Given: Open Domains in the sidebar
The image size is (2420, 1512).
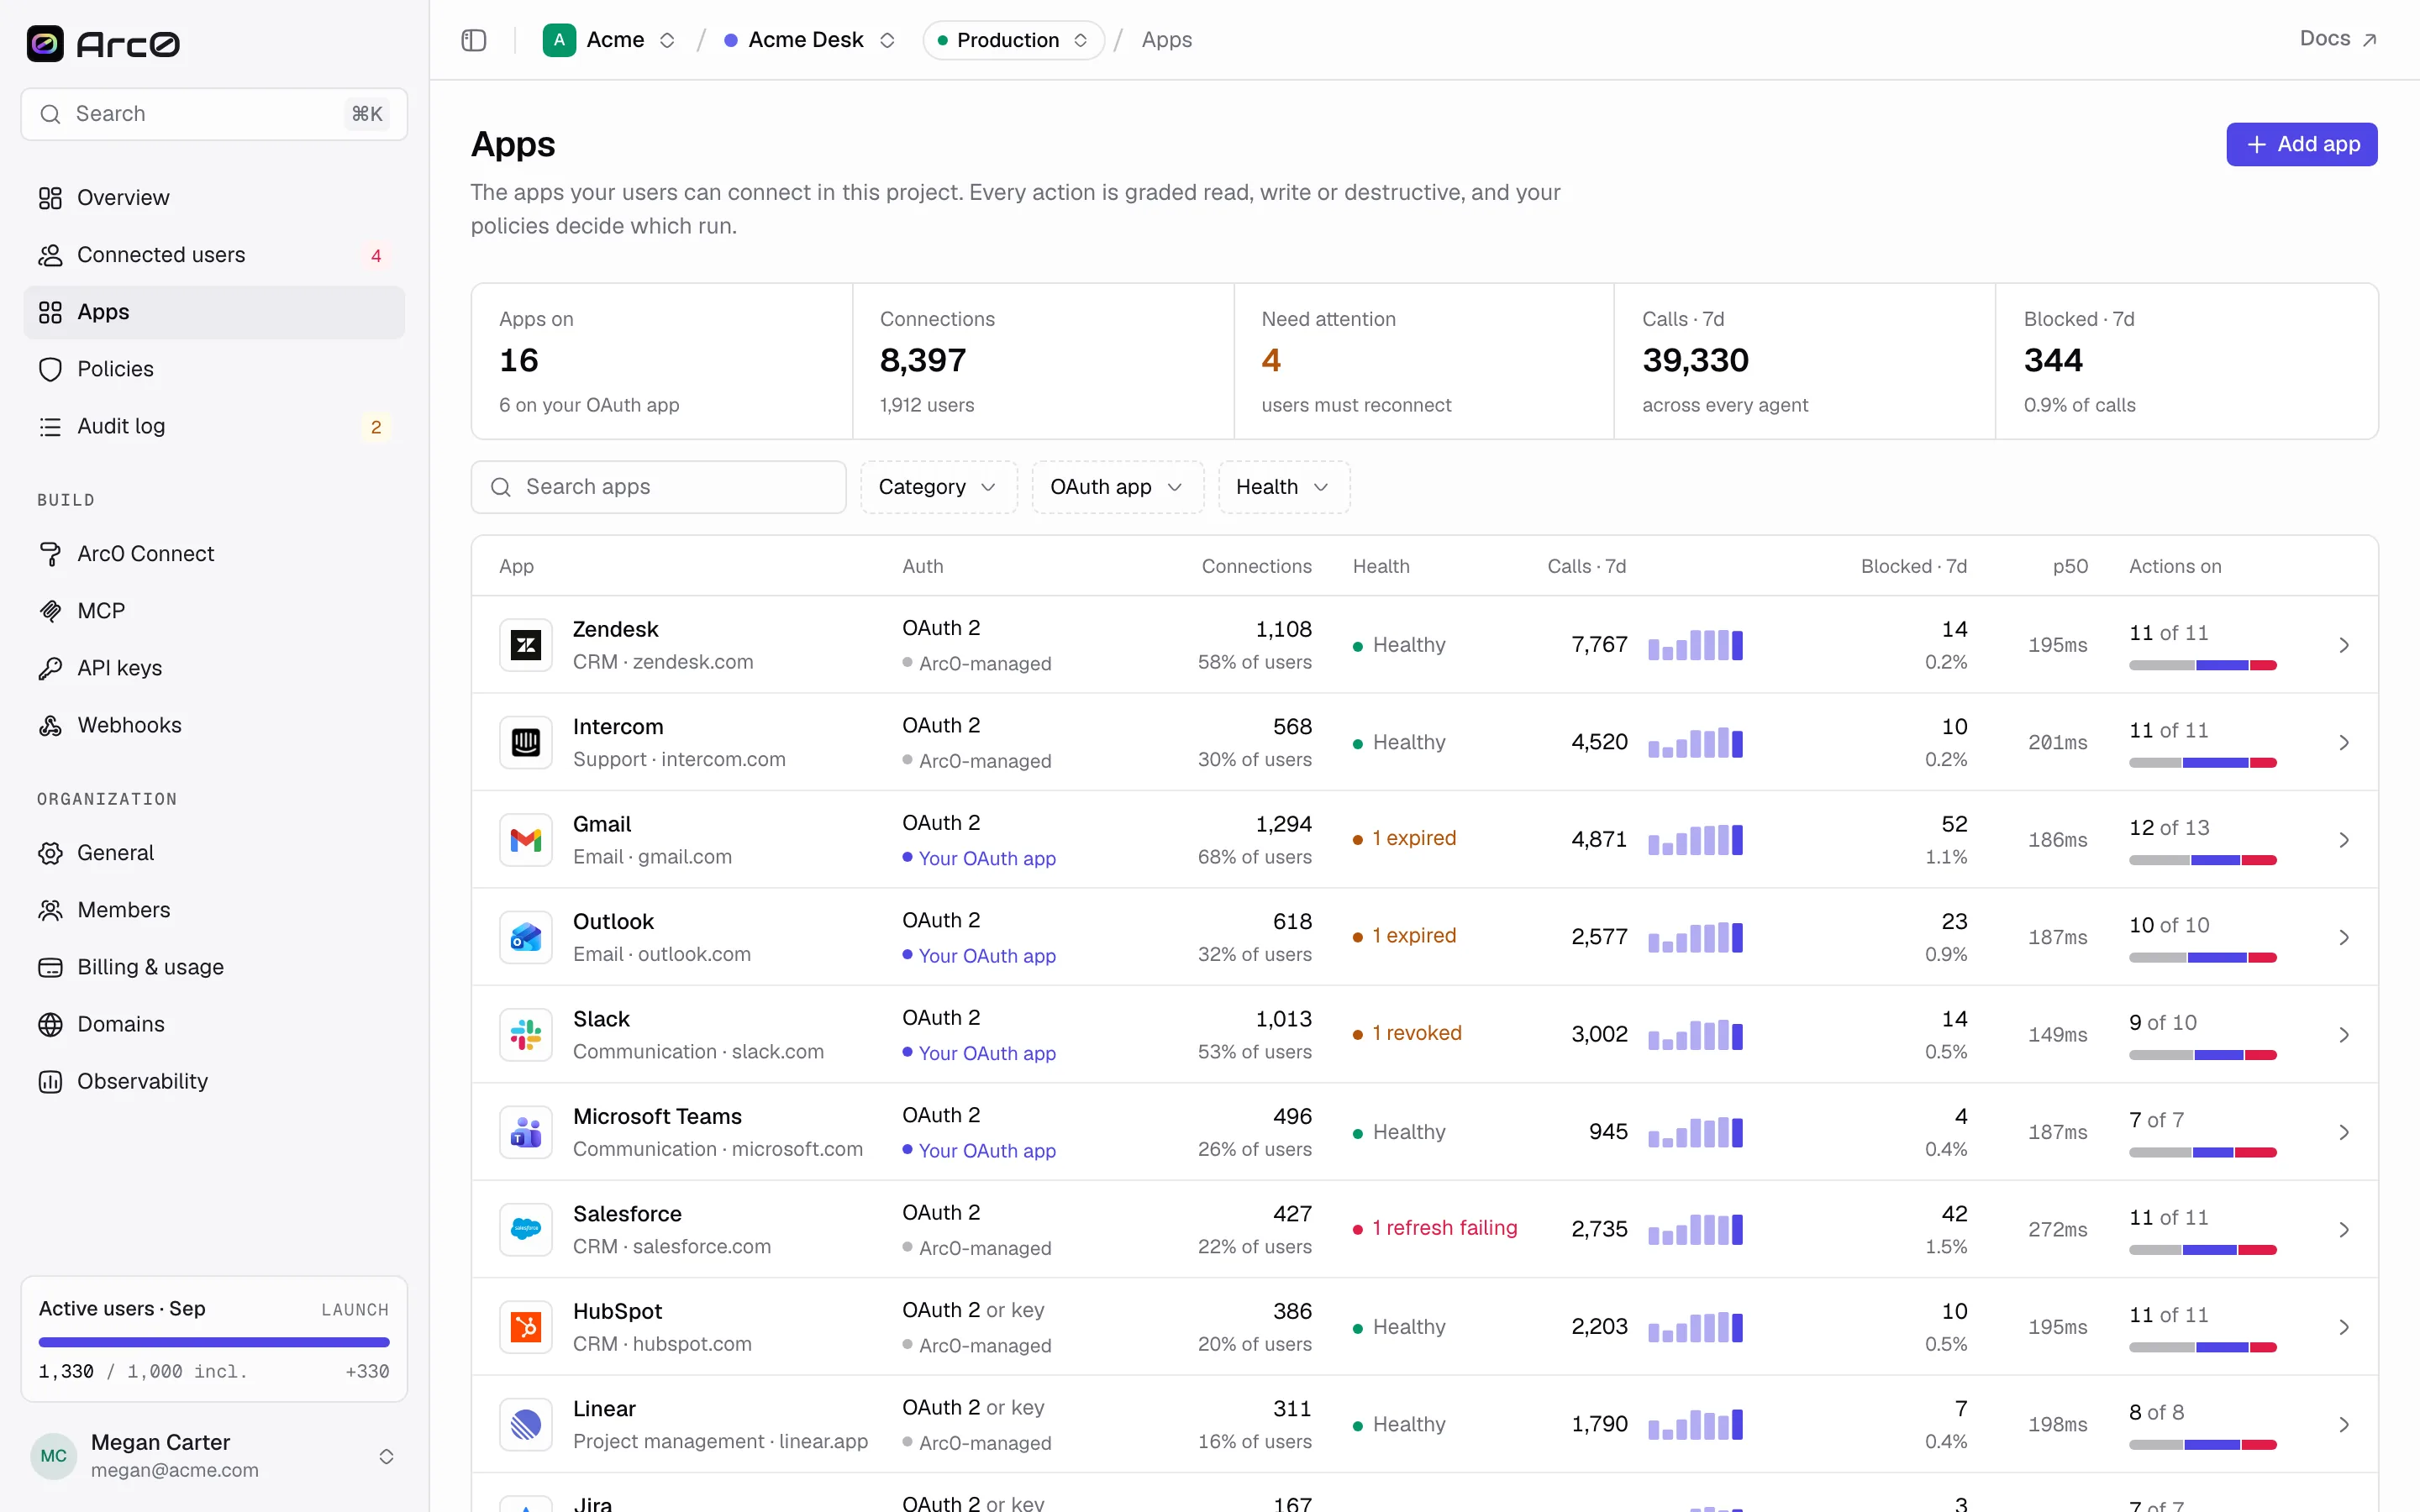Looking at the screenshot, I should pyautogui.click(x=214, y=1024).
